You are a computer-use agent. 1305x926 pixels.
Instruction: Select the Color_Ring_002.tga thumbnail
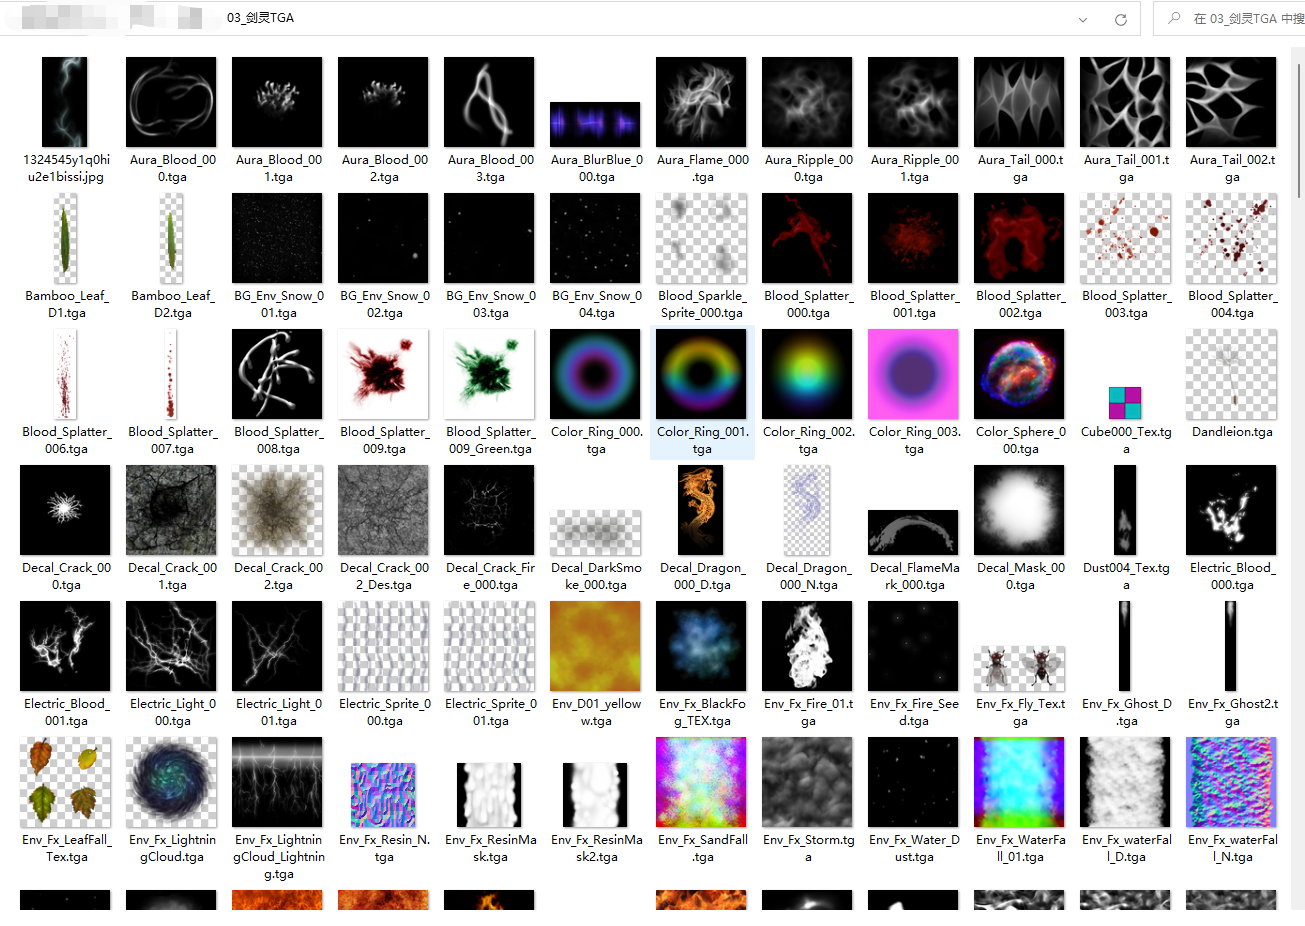point(807,374)
